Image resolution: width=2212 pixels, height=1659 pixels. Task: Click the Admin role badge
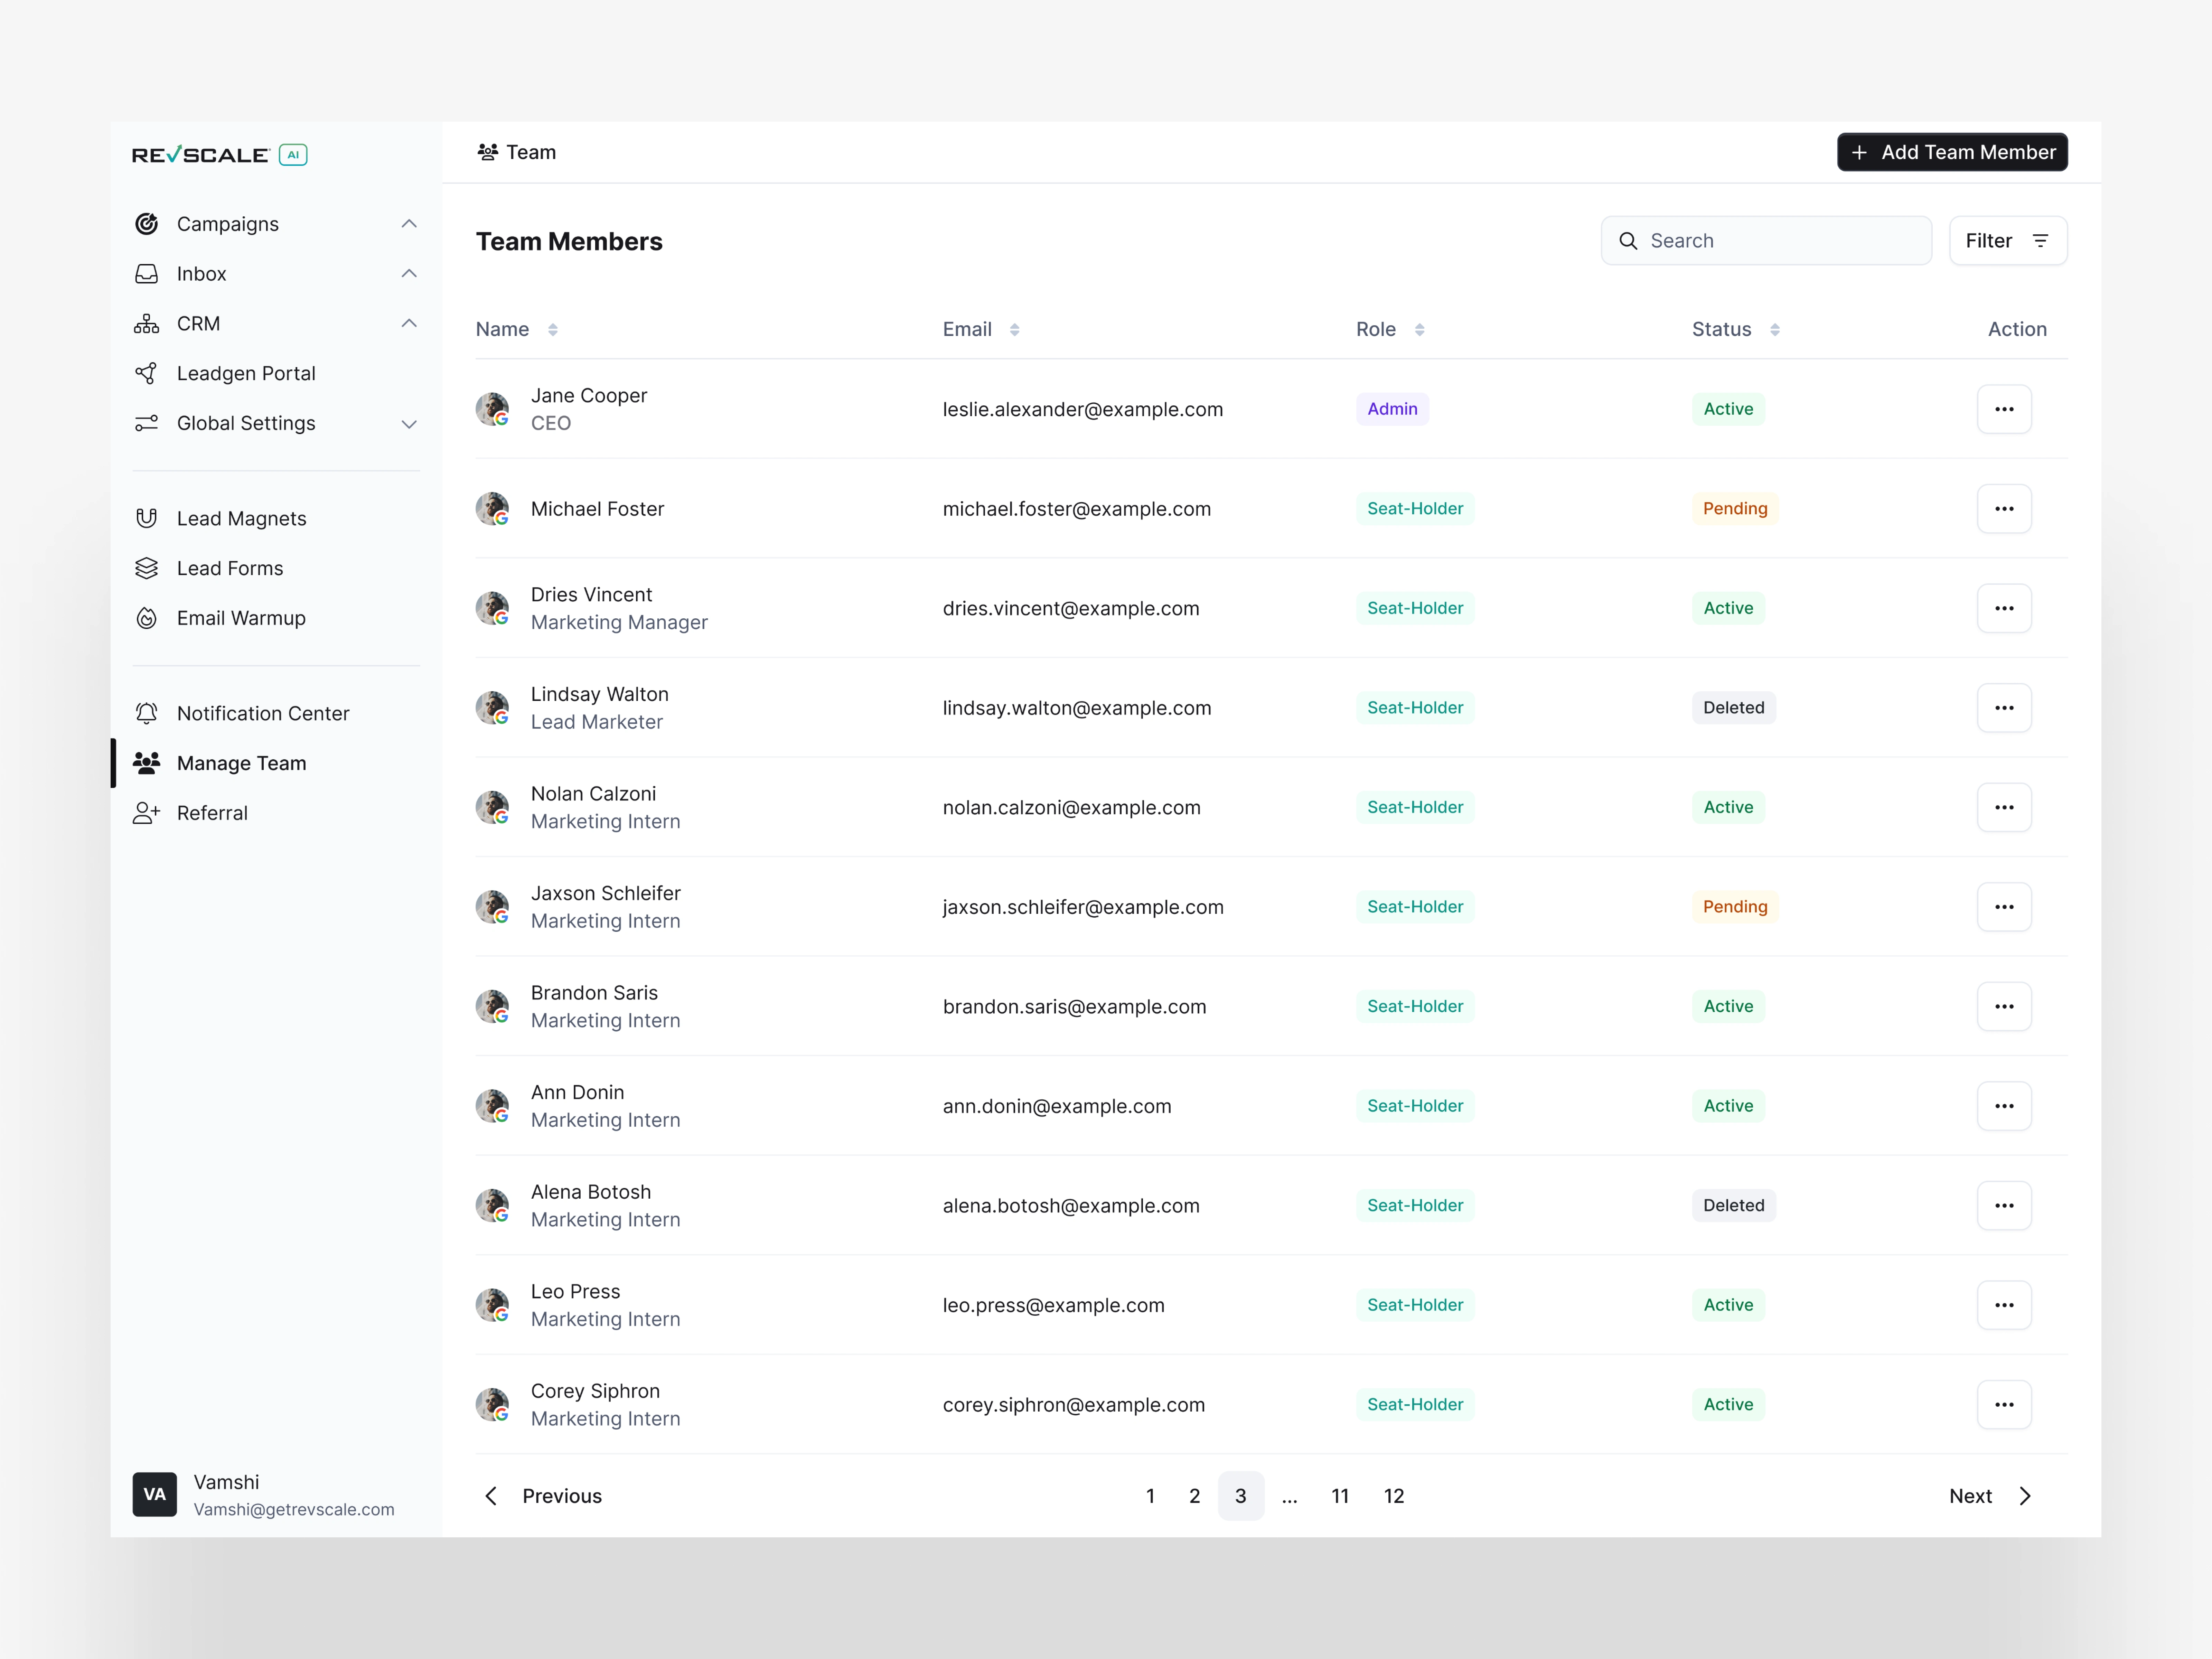(1392, 409)
